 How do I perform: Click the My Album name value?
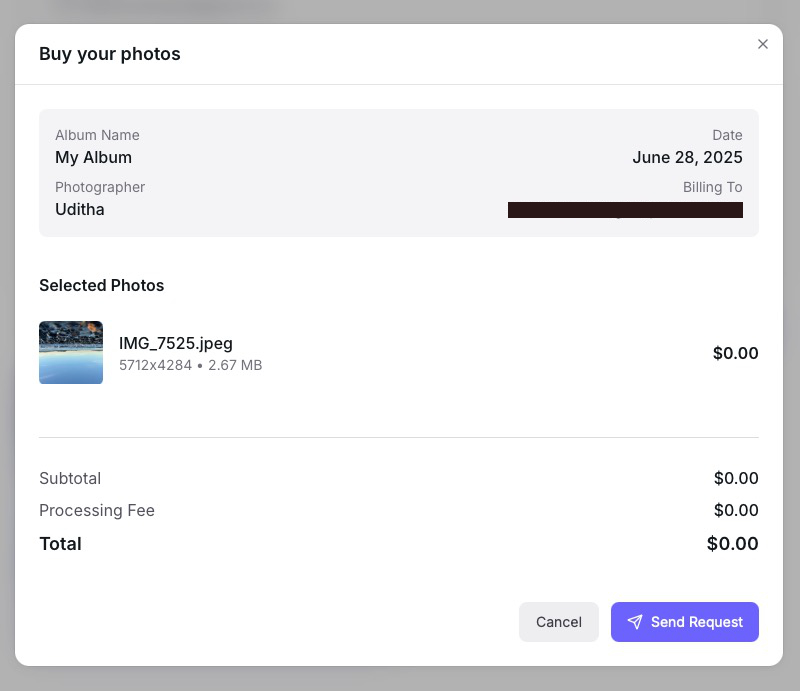tap(93, 157)
